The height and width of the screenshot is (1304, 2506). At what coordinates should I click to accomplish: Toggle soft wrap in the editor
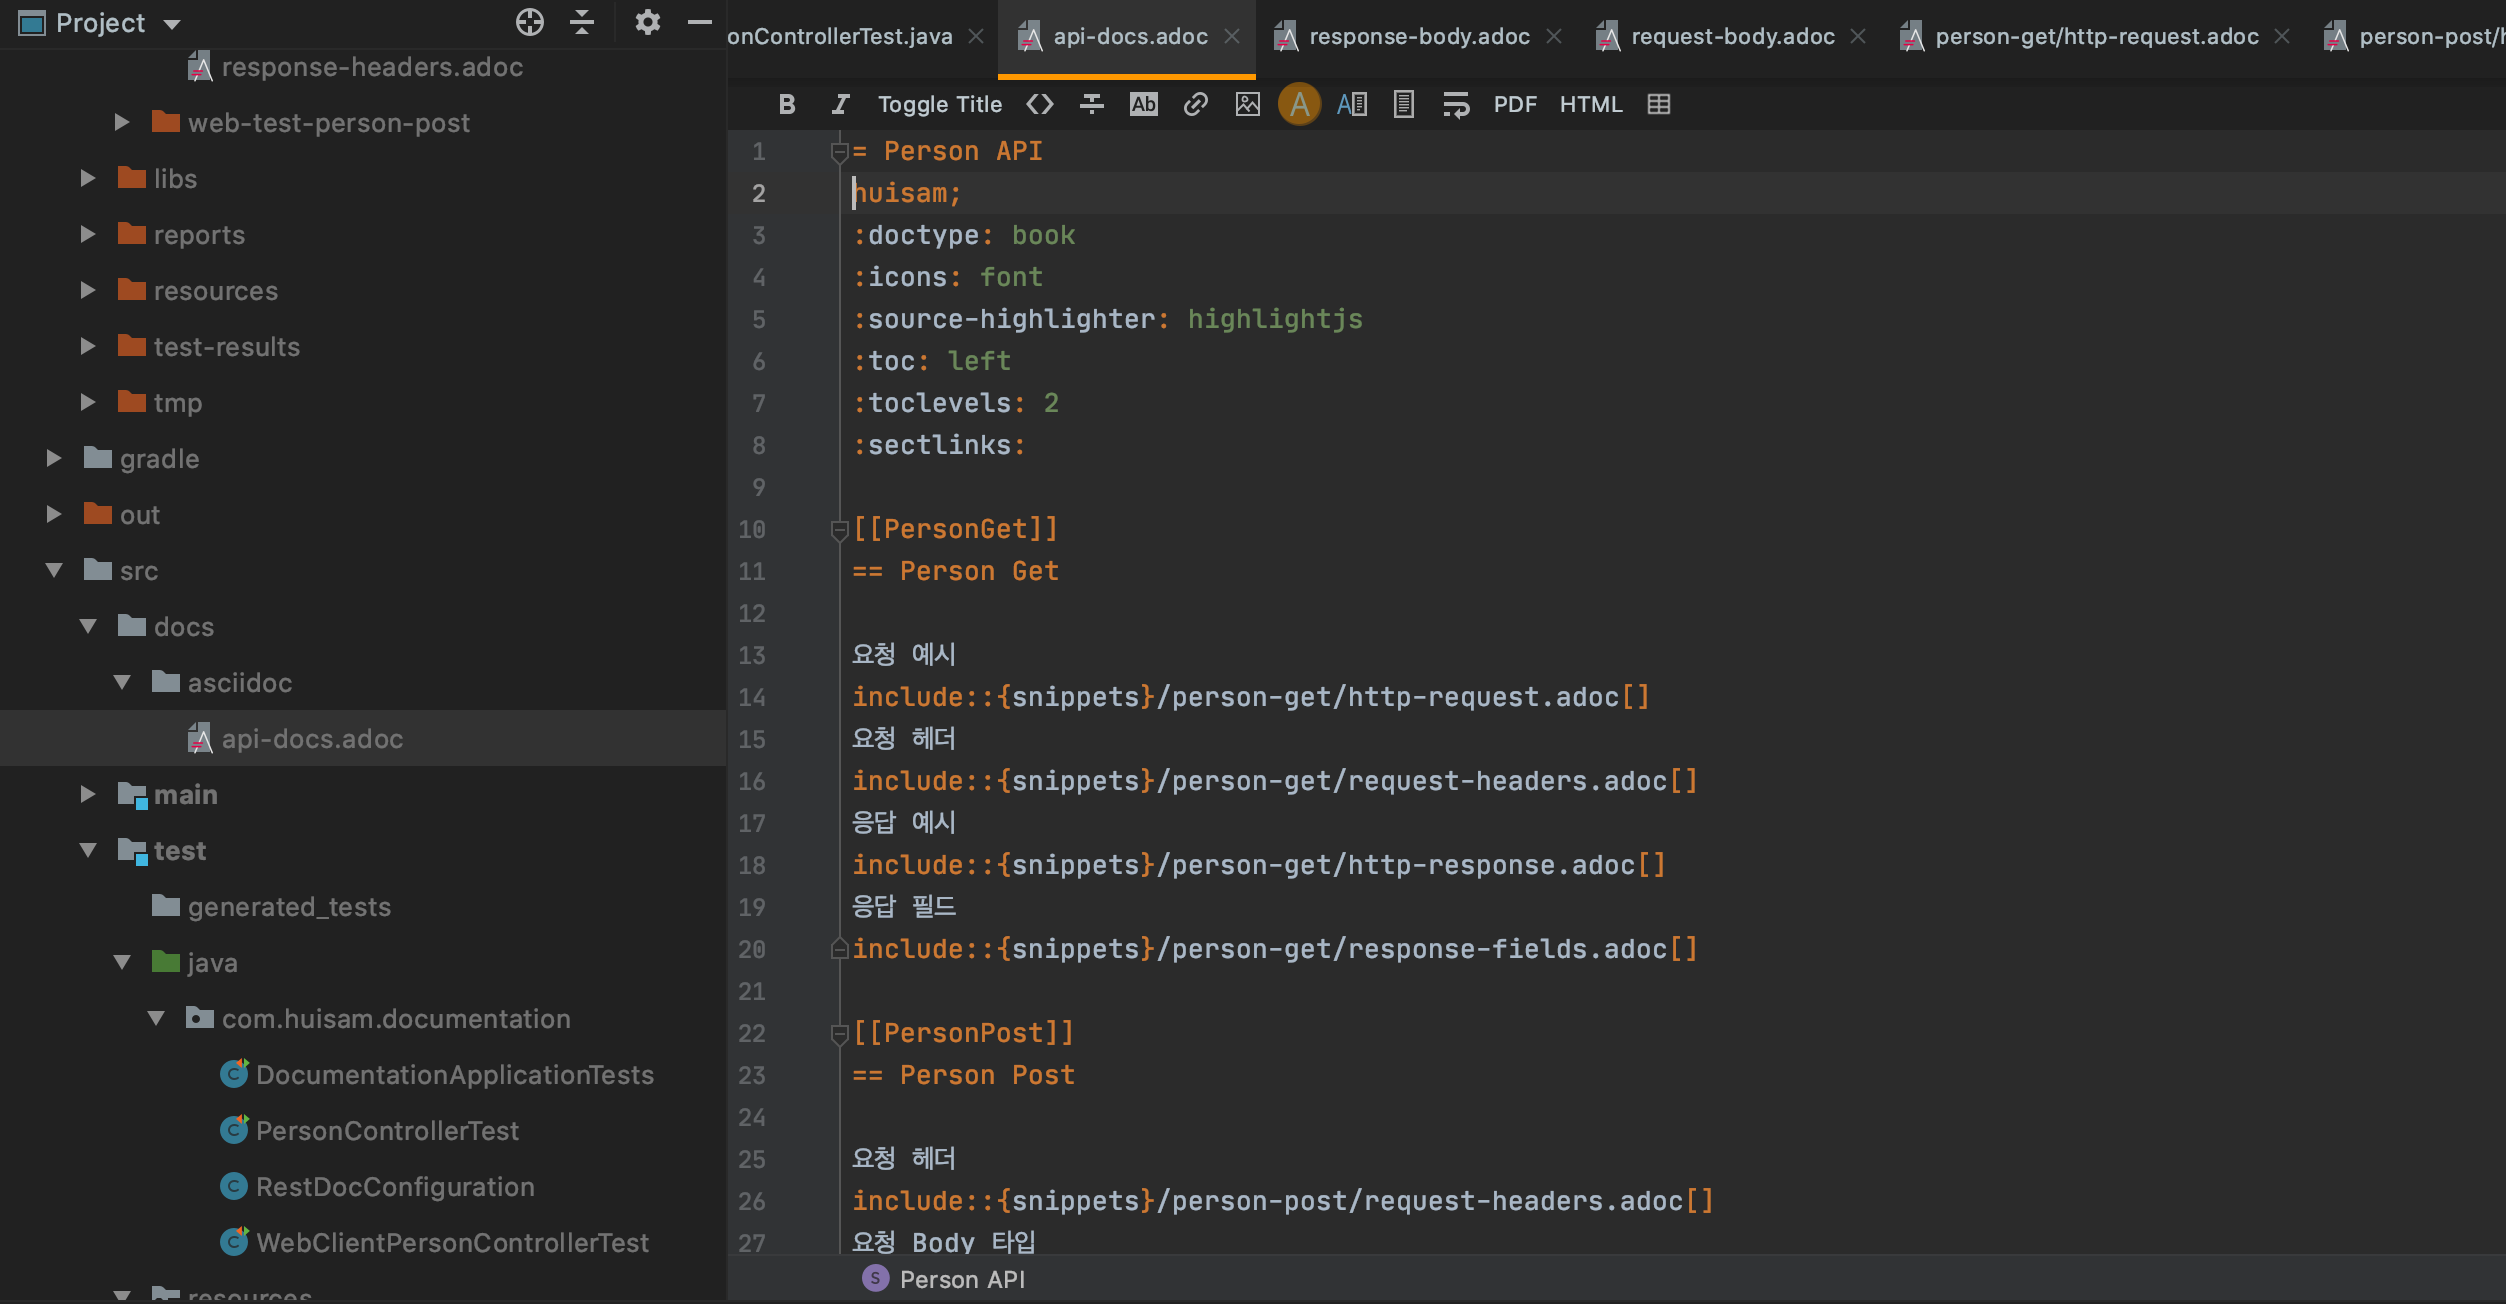(x=1456, y=104)
